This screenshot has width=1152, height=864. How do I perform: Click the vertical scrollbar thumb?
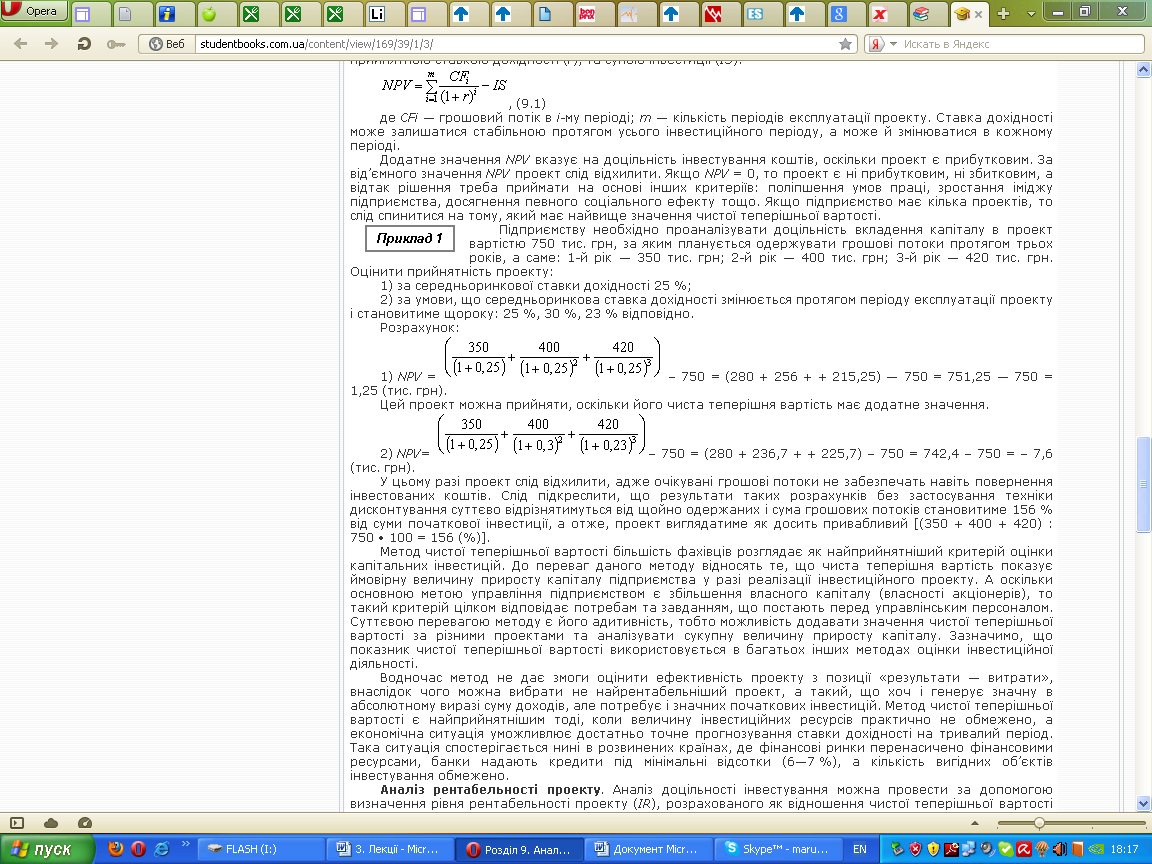pos(1142,485)
